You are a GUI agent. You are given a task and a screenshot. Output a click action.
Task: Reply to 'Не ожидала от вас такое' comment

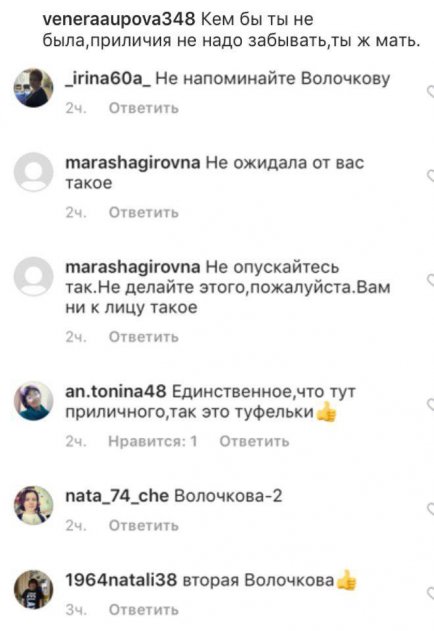[143, 212]
